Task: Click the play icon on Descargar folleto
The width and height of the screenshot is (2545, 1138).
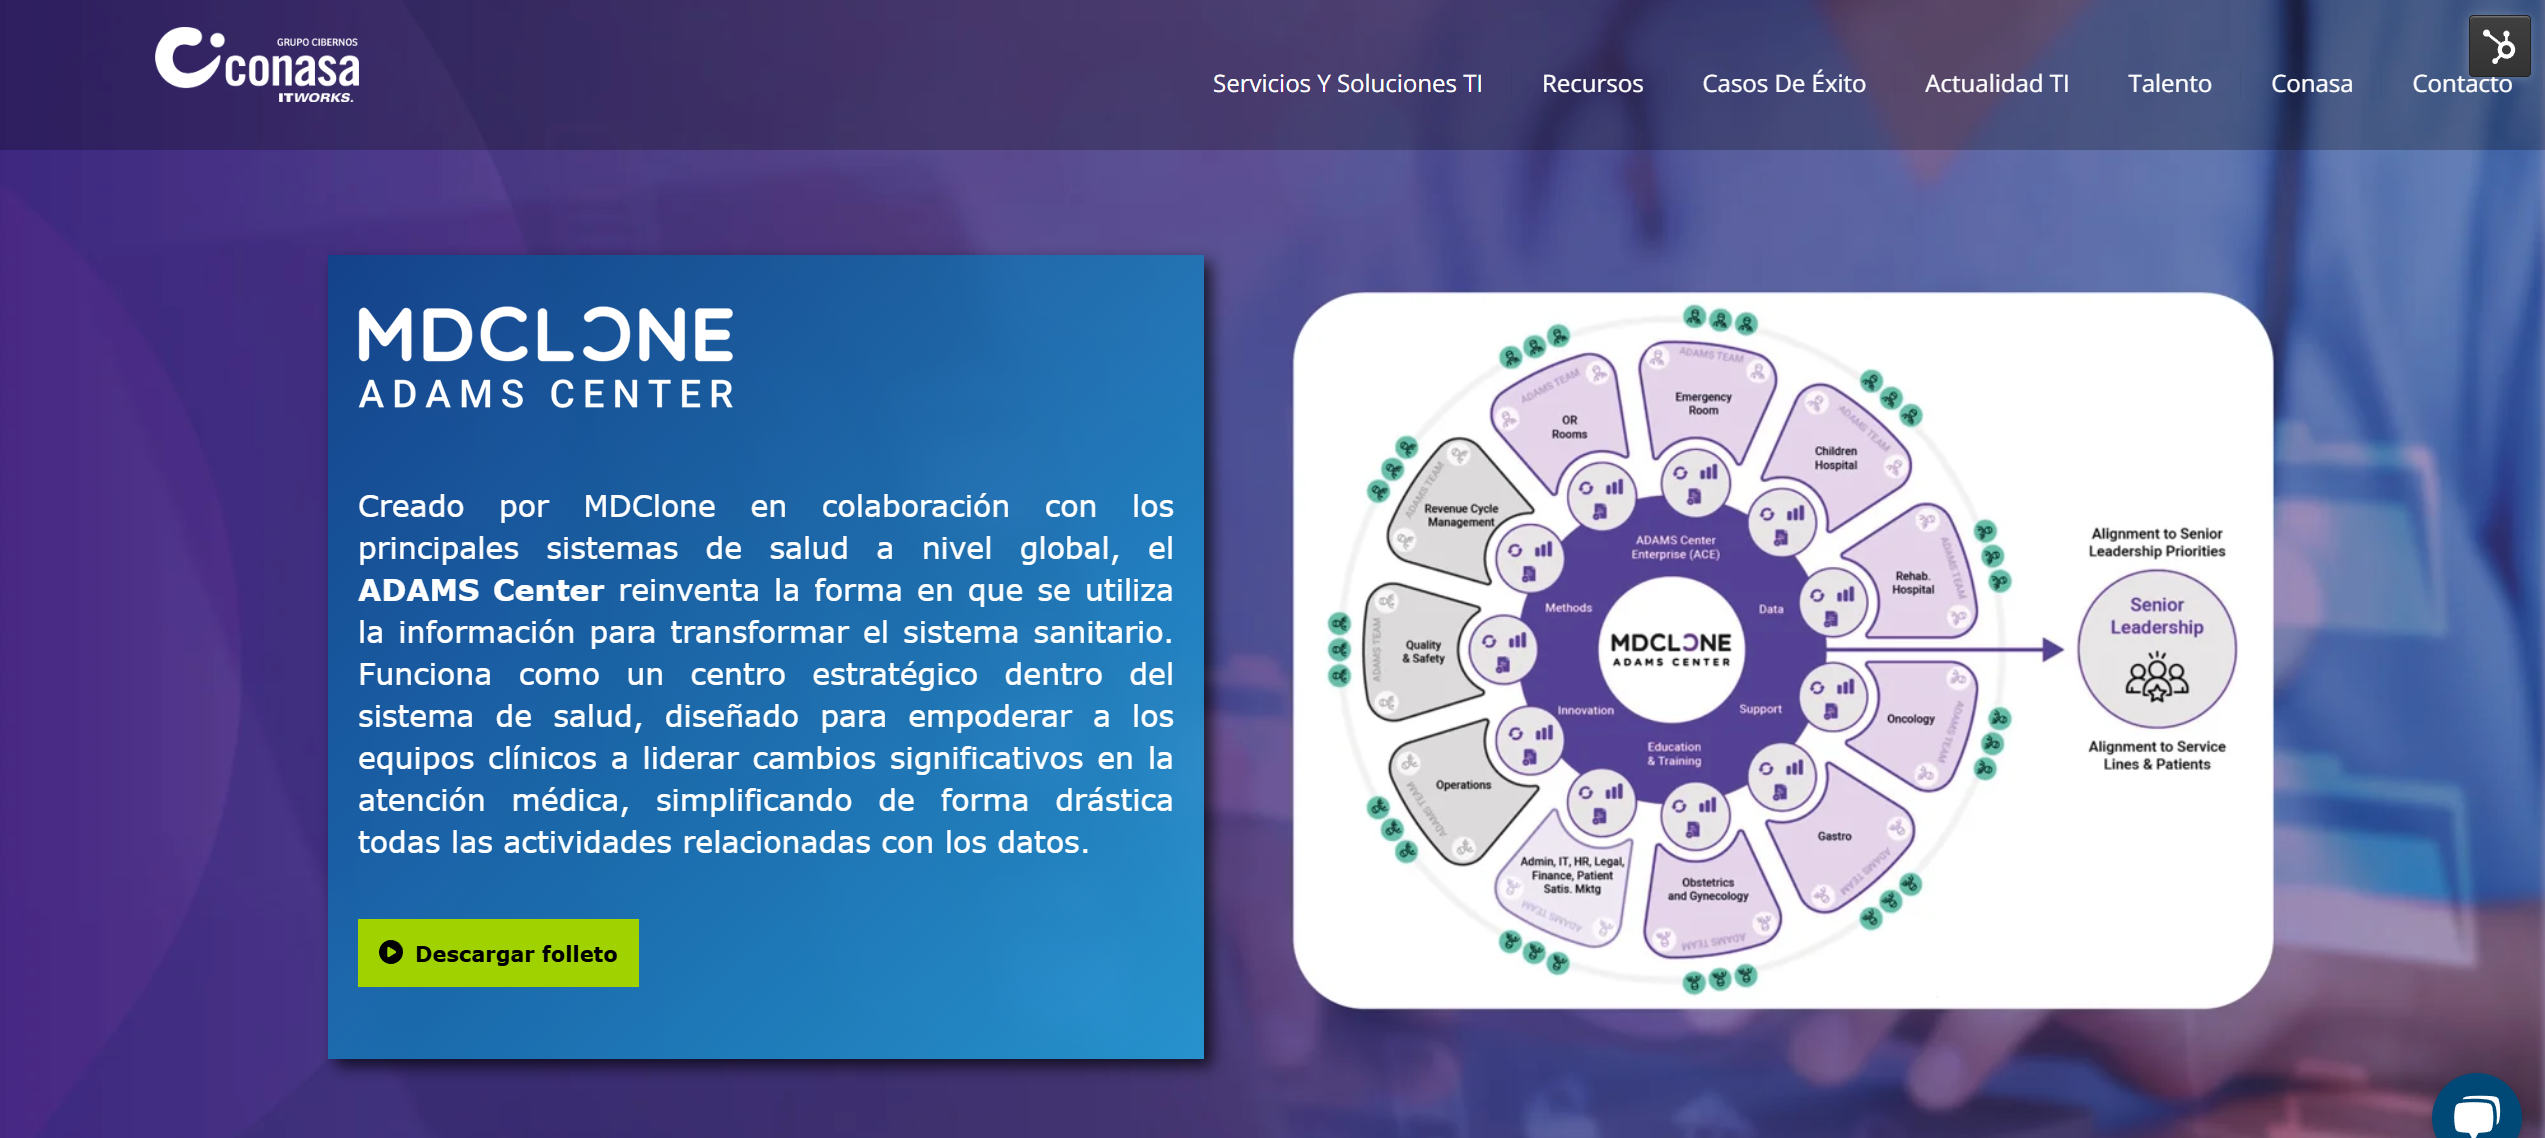Action: tap(390, 952)
